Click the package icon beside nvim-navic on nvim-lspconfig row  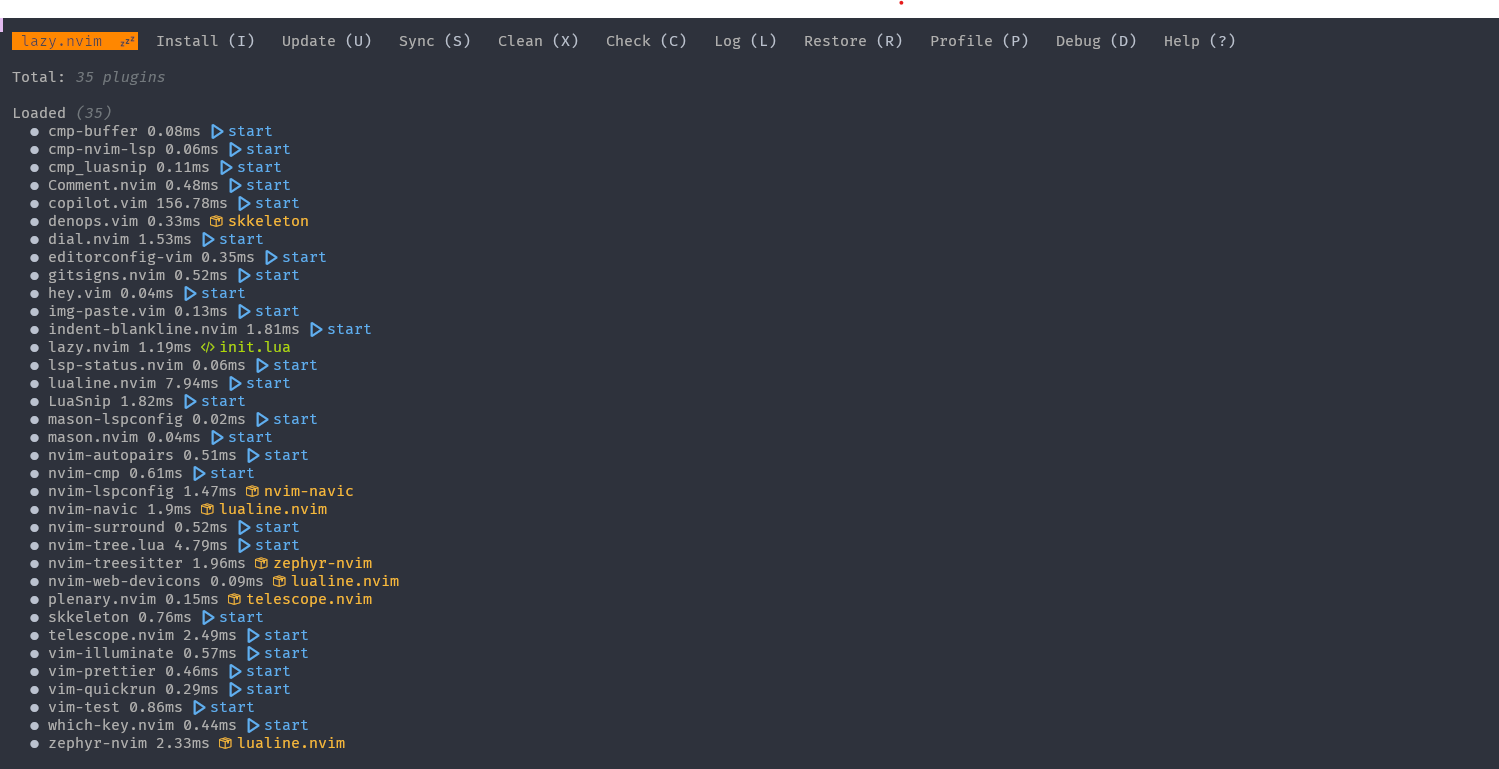click(252, 491)
